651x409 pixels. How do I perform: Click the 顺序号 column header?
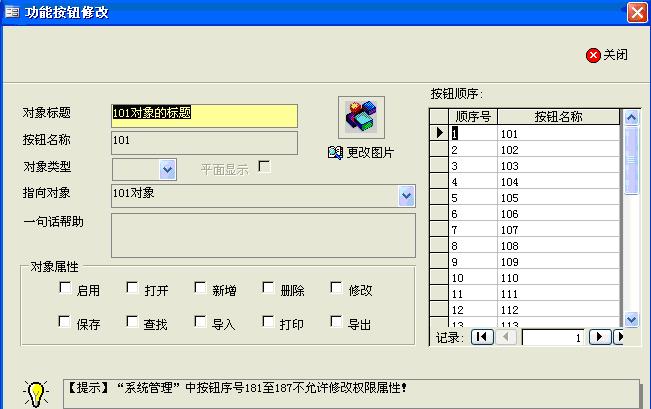point(472,116)
